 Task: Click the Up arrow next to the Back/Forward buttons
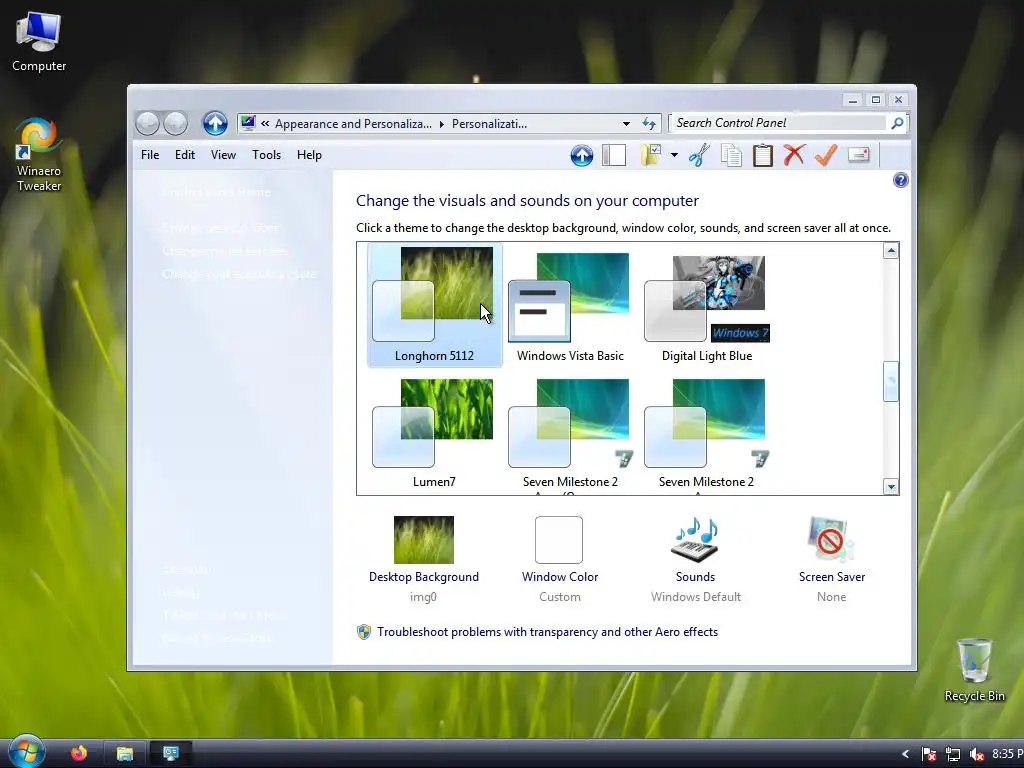click(215, 123)
